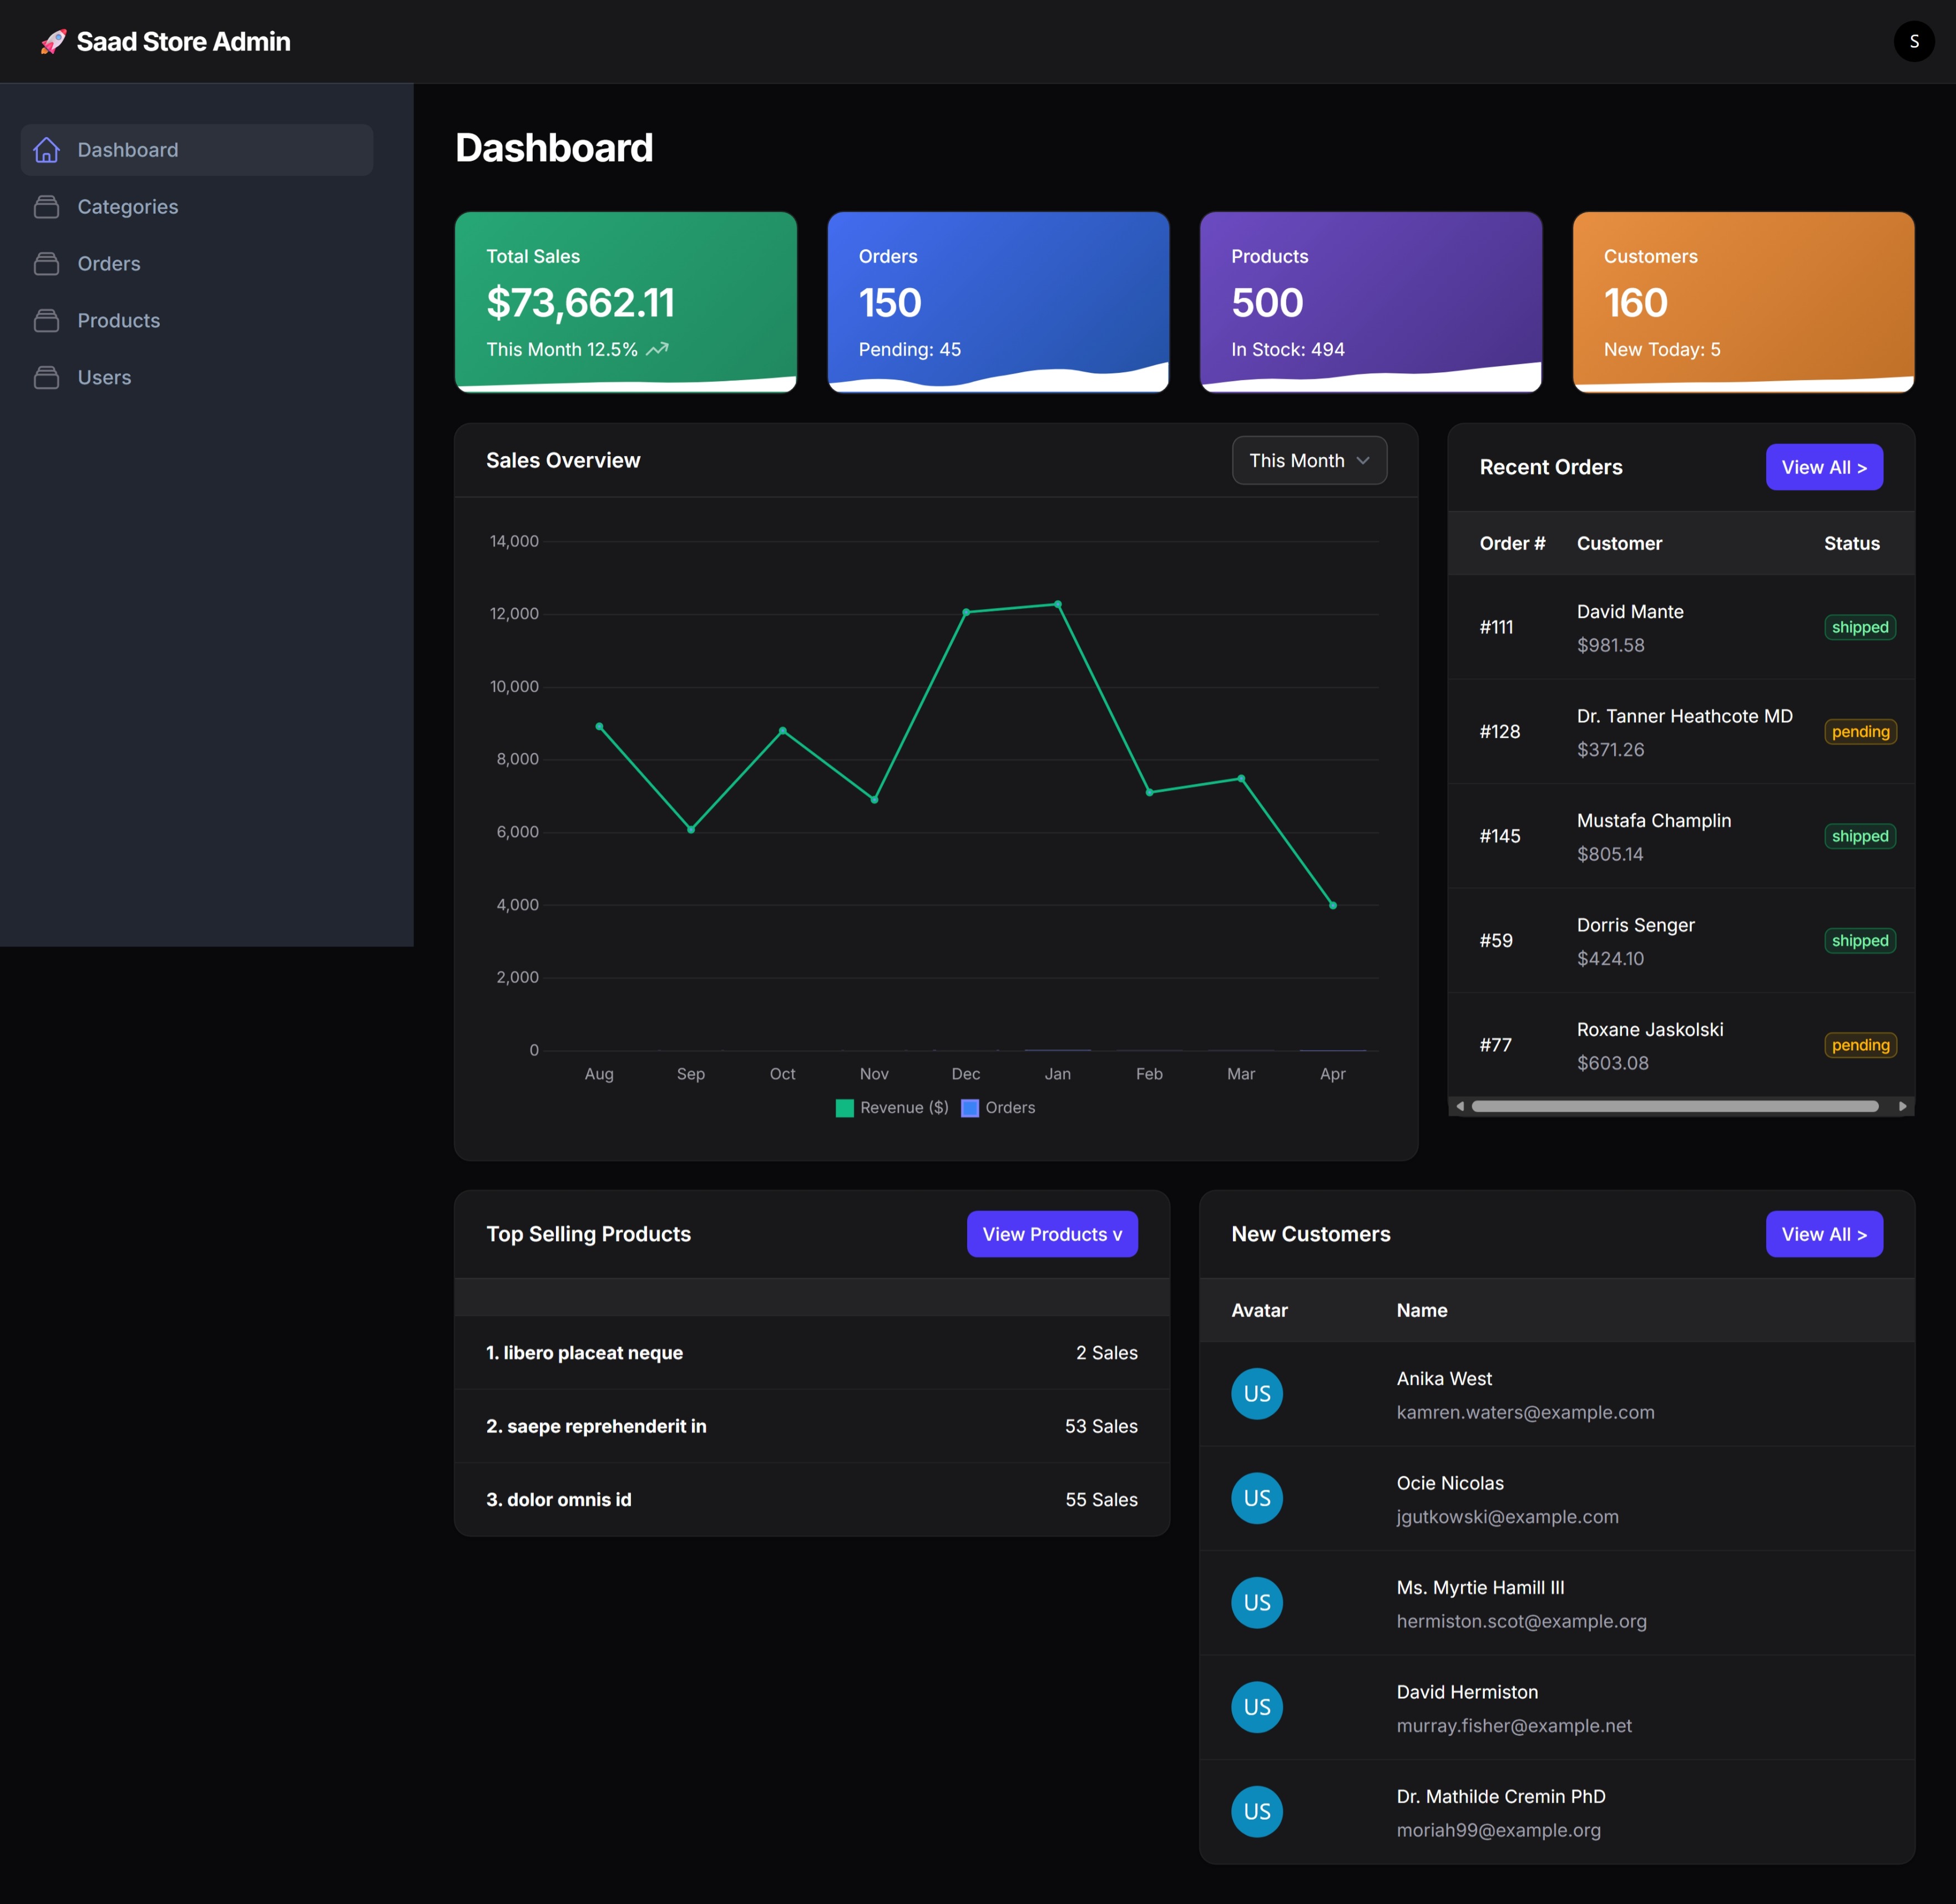
Task: Click the Orders stat card
Action: tap(998, 302)
